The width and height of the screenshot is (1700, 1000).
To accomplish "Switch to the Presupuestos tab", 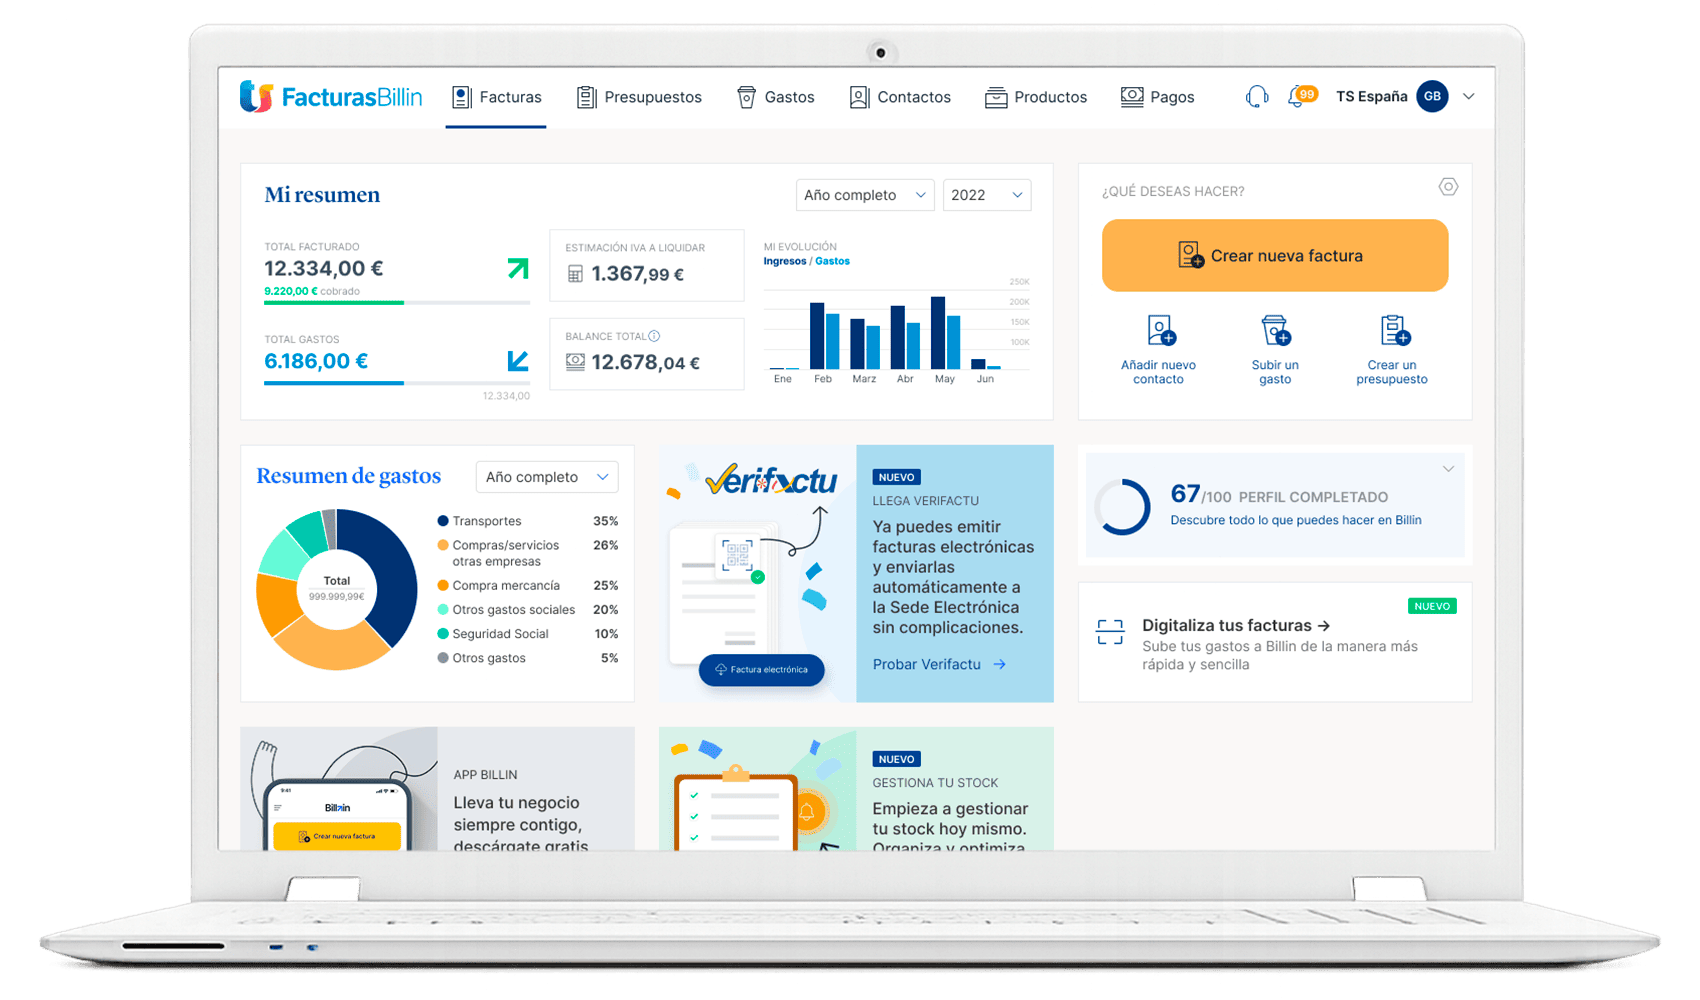I will tap(640, 97).
